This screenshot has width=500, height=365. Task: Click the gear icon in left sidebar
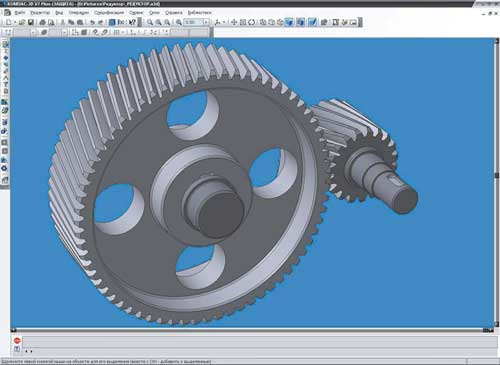(4, 168)
